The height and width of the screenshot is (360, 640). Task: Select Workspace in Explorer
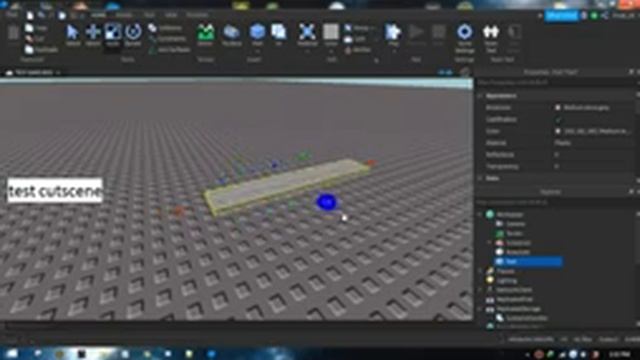510,215
